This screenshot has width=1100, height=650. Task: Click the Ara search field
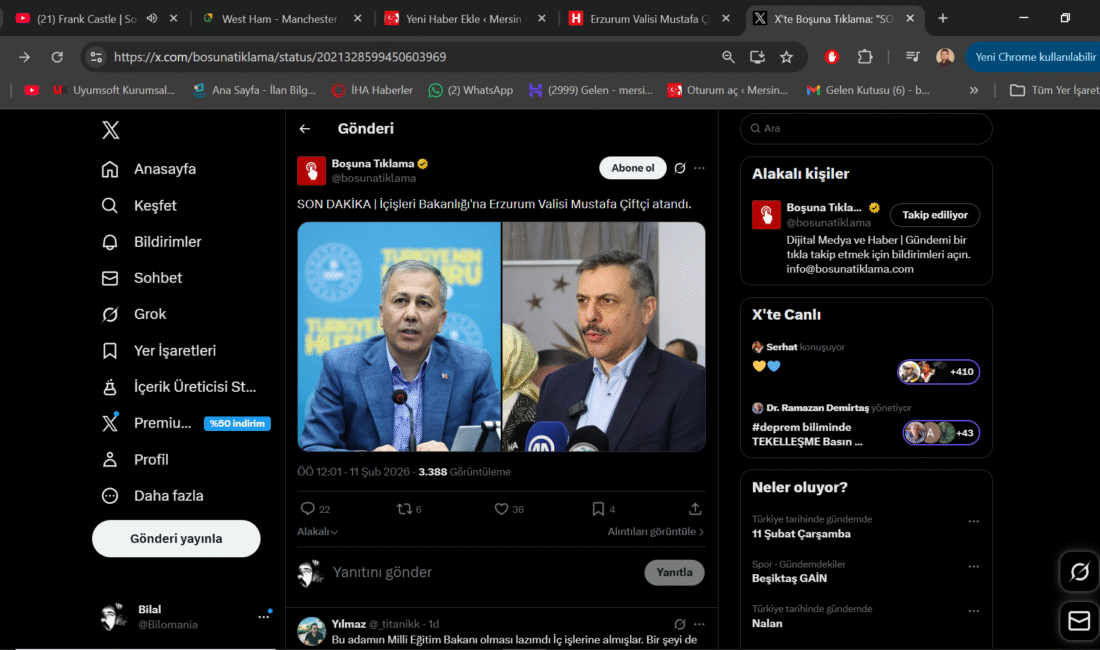pos(866,129)
